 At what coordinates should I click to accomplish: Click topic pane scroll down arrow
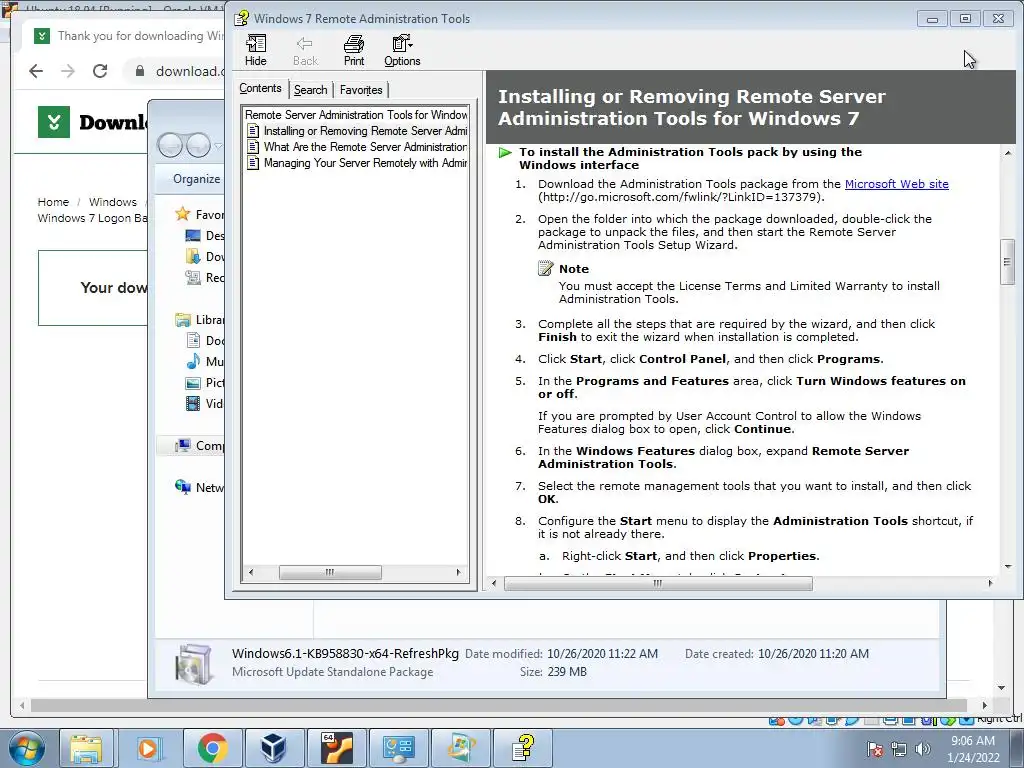coord(1007,567)
